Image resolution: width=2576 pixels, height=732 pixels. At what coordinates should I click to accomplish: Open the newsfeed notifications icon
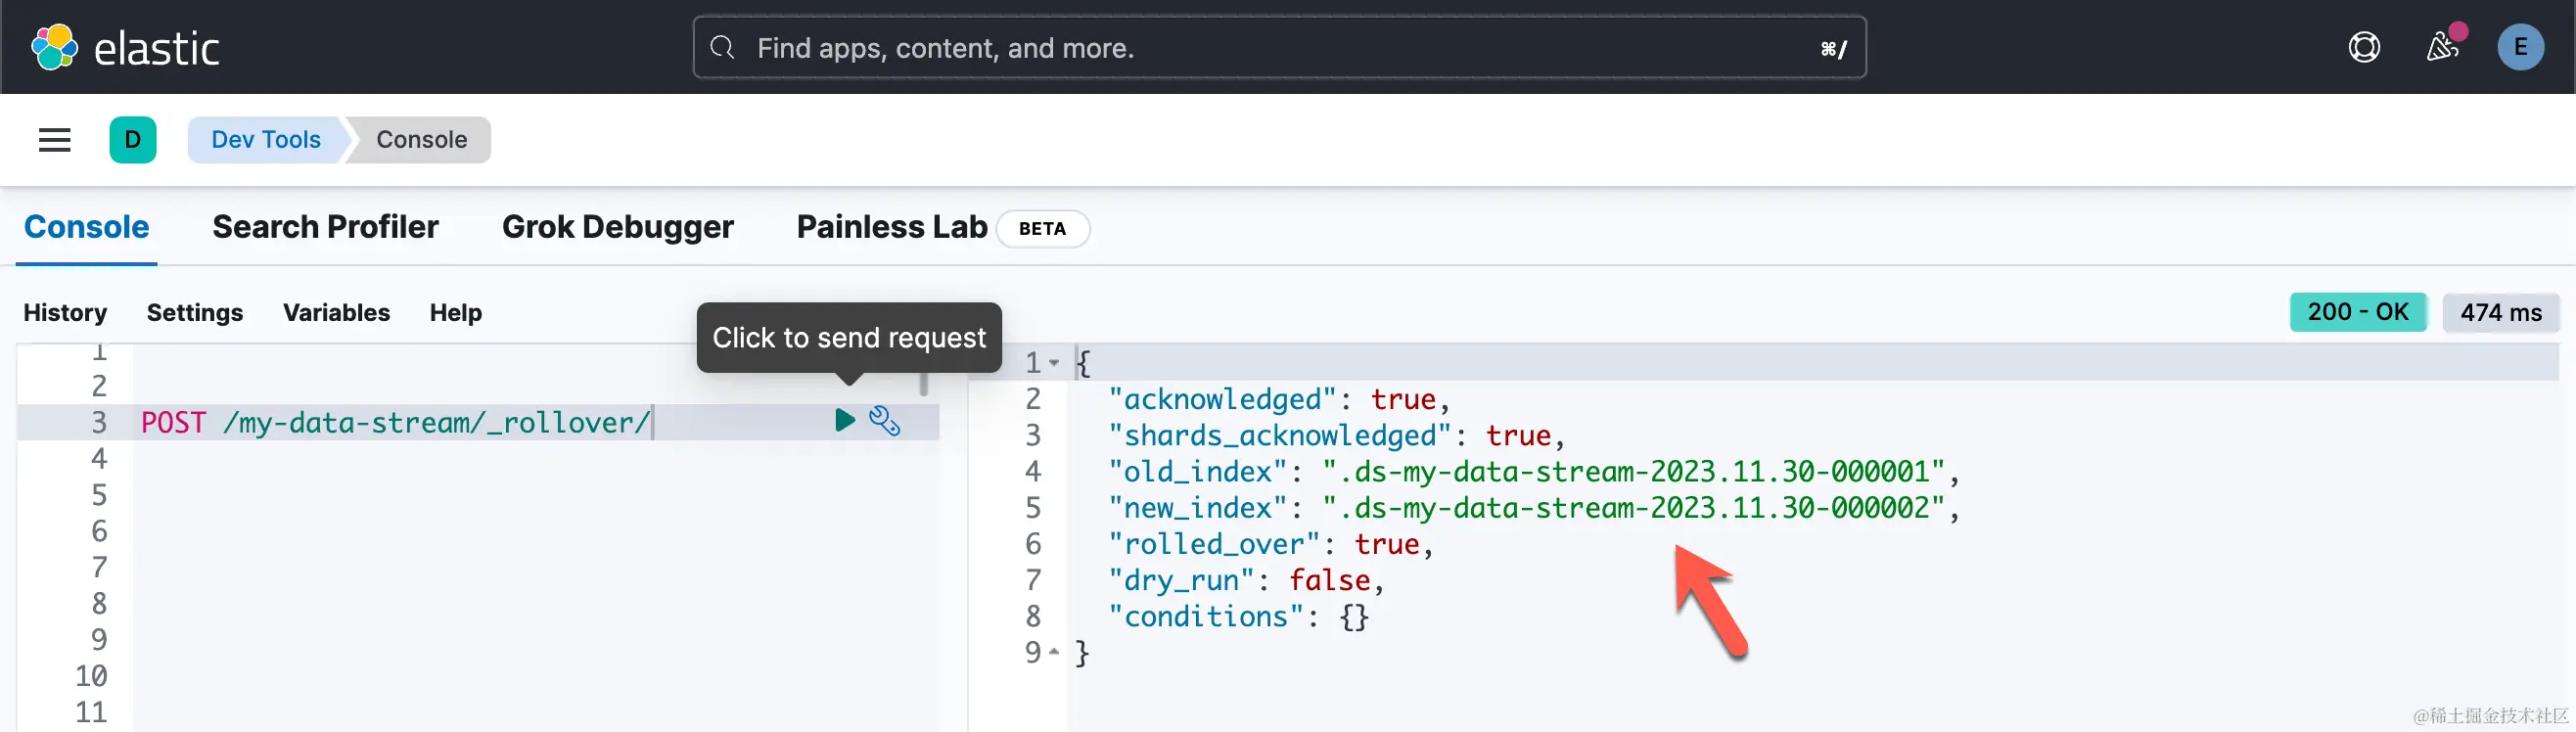tap(2442, 47)
